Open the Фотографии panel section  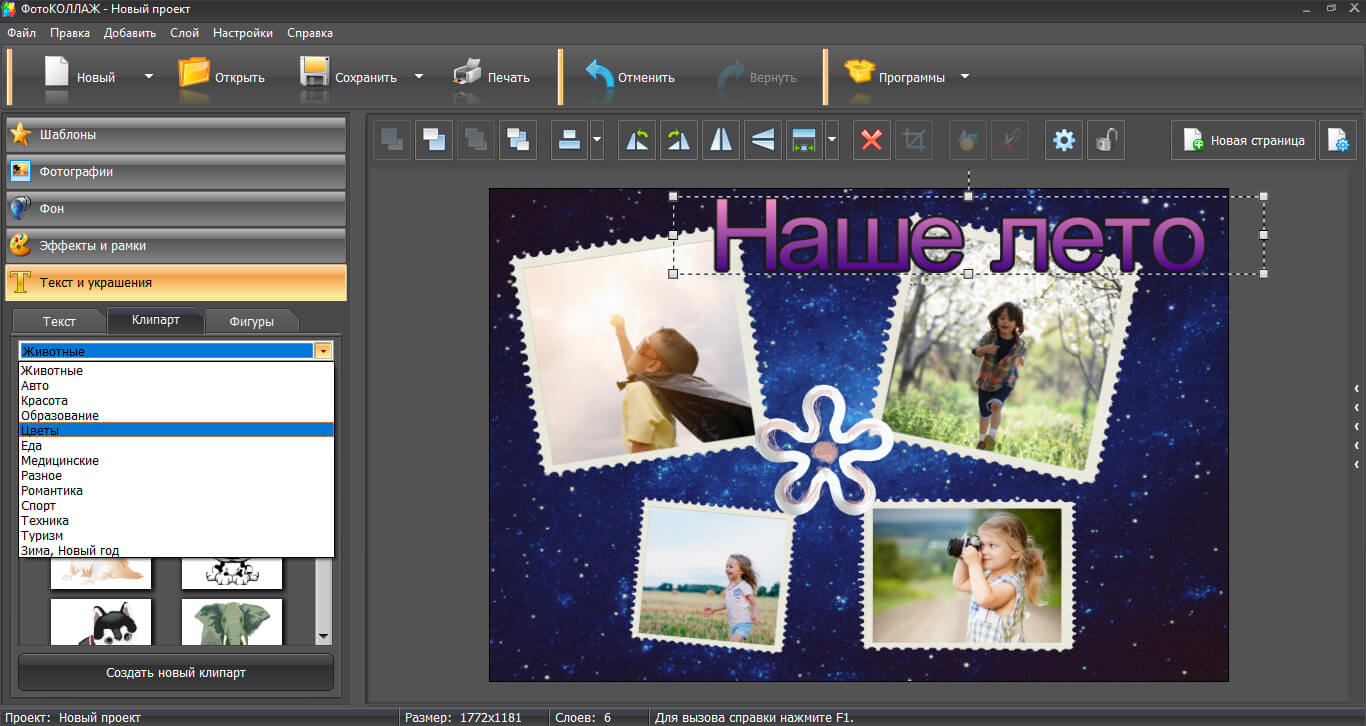coord(176,171)
